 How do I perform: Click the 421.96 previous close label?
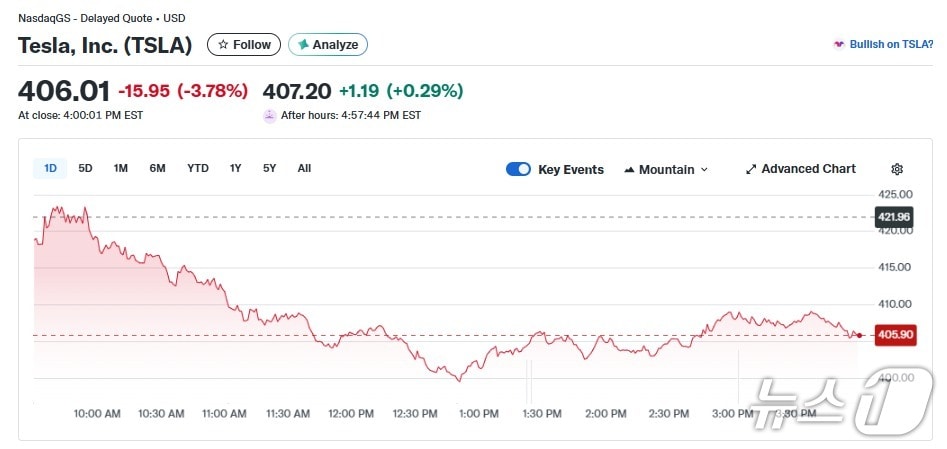coord(893,217)
